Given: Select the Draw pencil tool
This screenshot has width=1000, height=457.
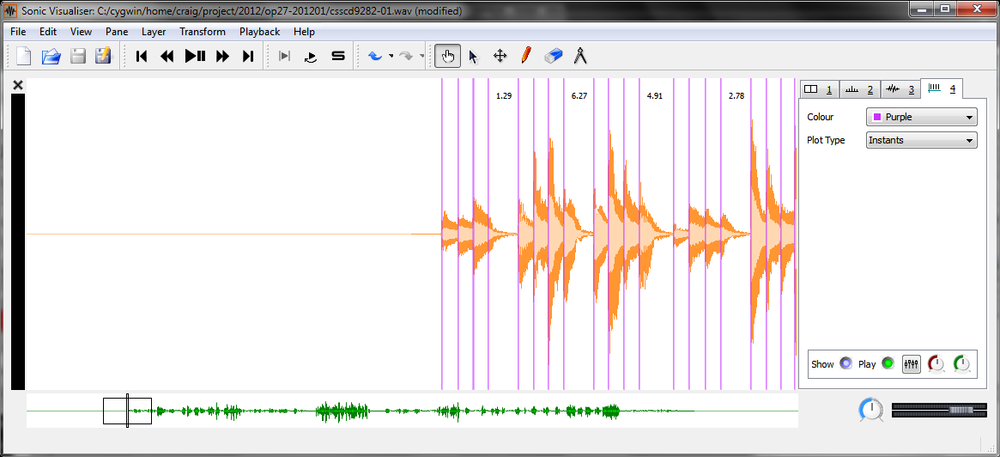Looking at the screenshot, I should pos(526,56).
